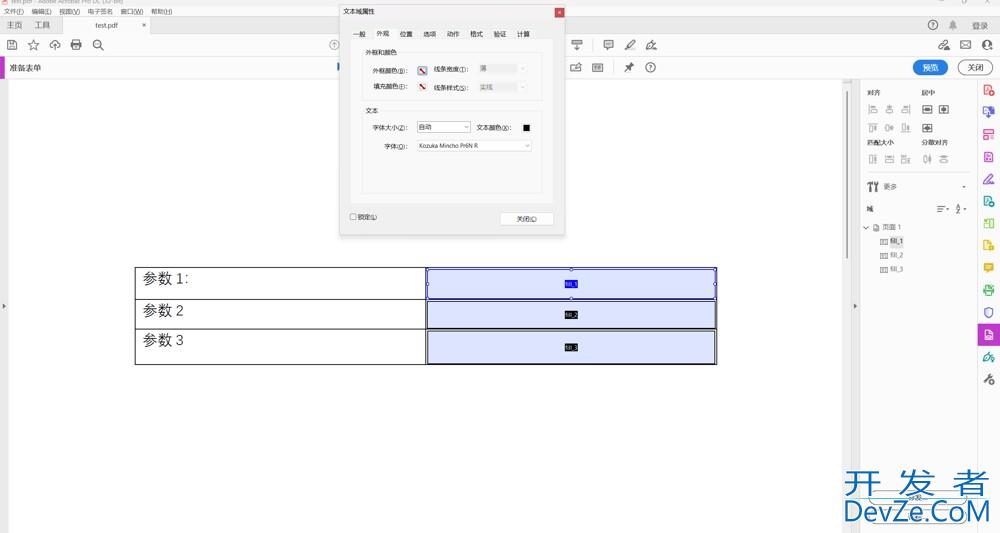Screen dimensions: 1000x533
Task: Open green printer tool in sidebar
Action: point(989,290)
